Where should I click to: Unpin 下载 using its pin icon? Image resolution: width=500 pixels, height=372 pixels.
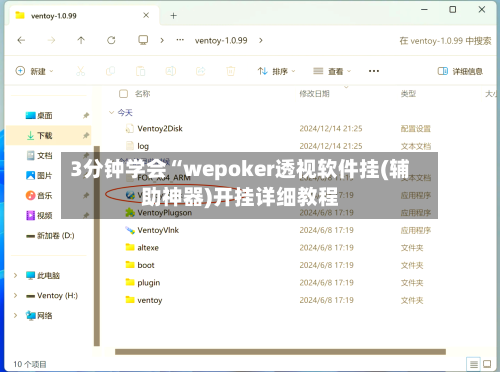point(86,135)
